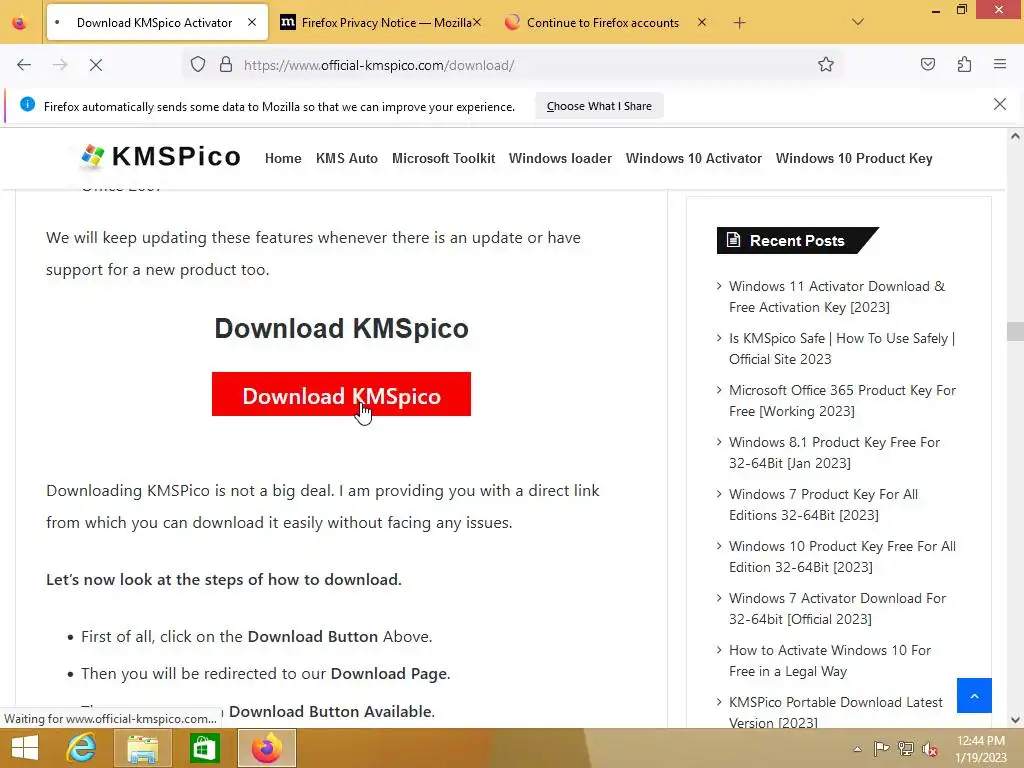Image resolution: width=1024 pixels, height=768 pixels.
Task: Click the scrollbar up arrow
Action: click(1014, 136)
